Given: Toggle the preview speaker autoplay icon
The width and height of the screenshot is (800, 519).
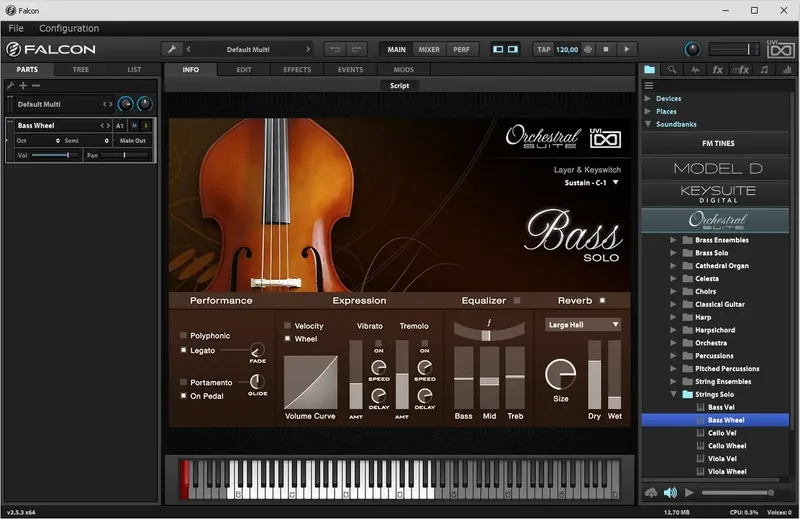Looking at the screenshot, I should click(x=670, y=492).
